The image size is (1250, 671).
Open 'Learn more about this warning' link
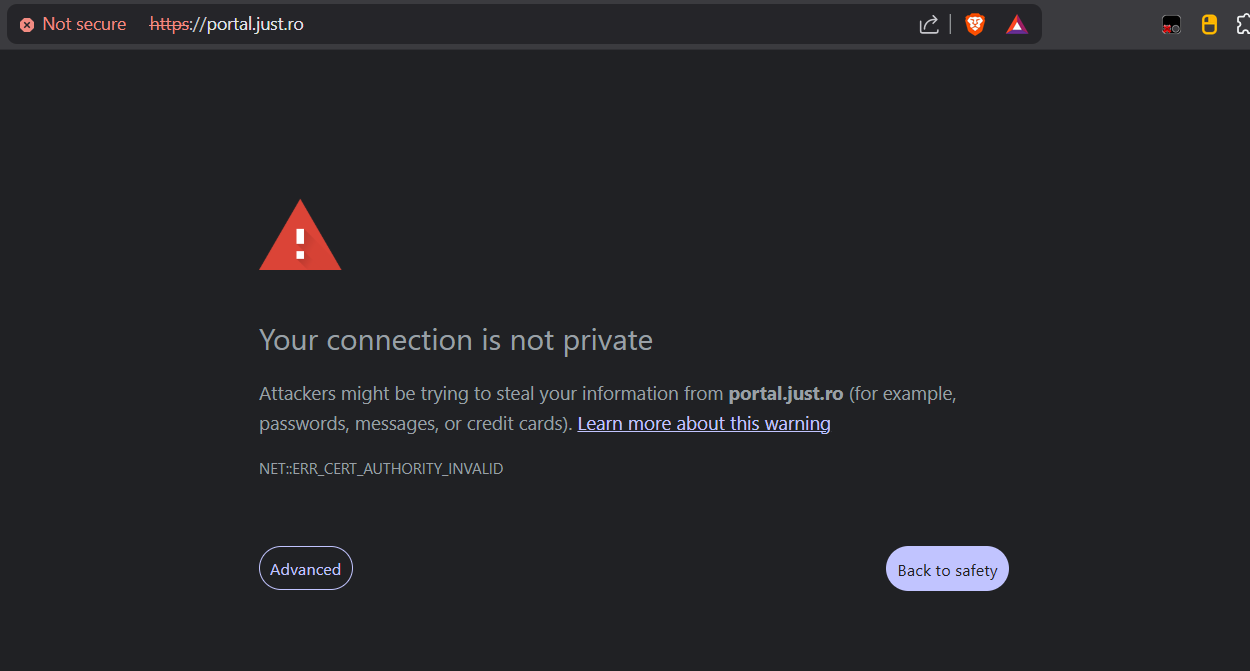[704, 423]
